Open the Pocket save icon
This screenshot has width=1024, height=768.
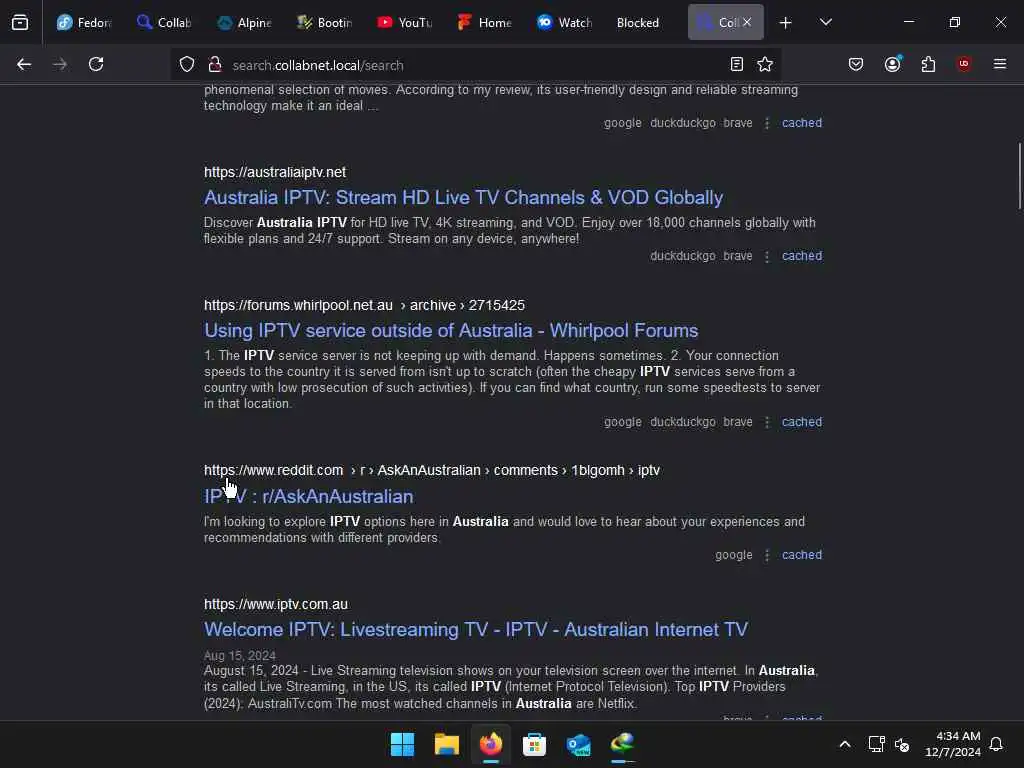pyautogui.click(x=856, y=64)
